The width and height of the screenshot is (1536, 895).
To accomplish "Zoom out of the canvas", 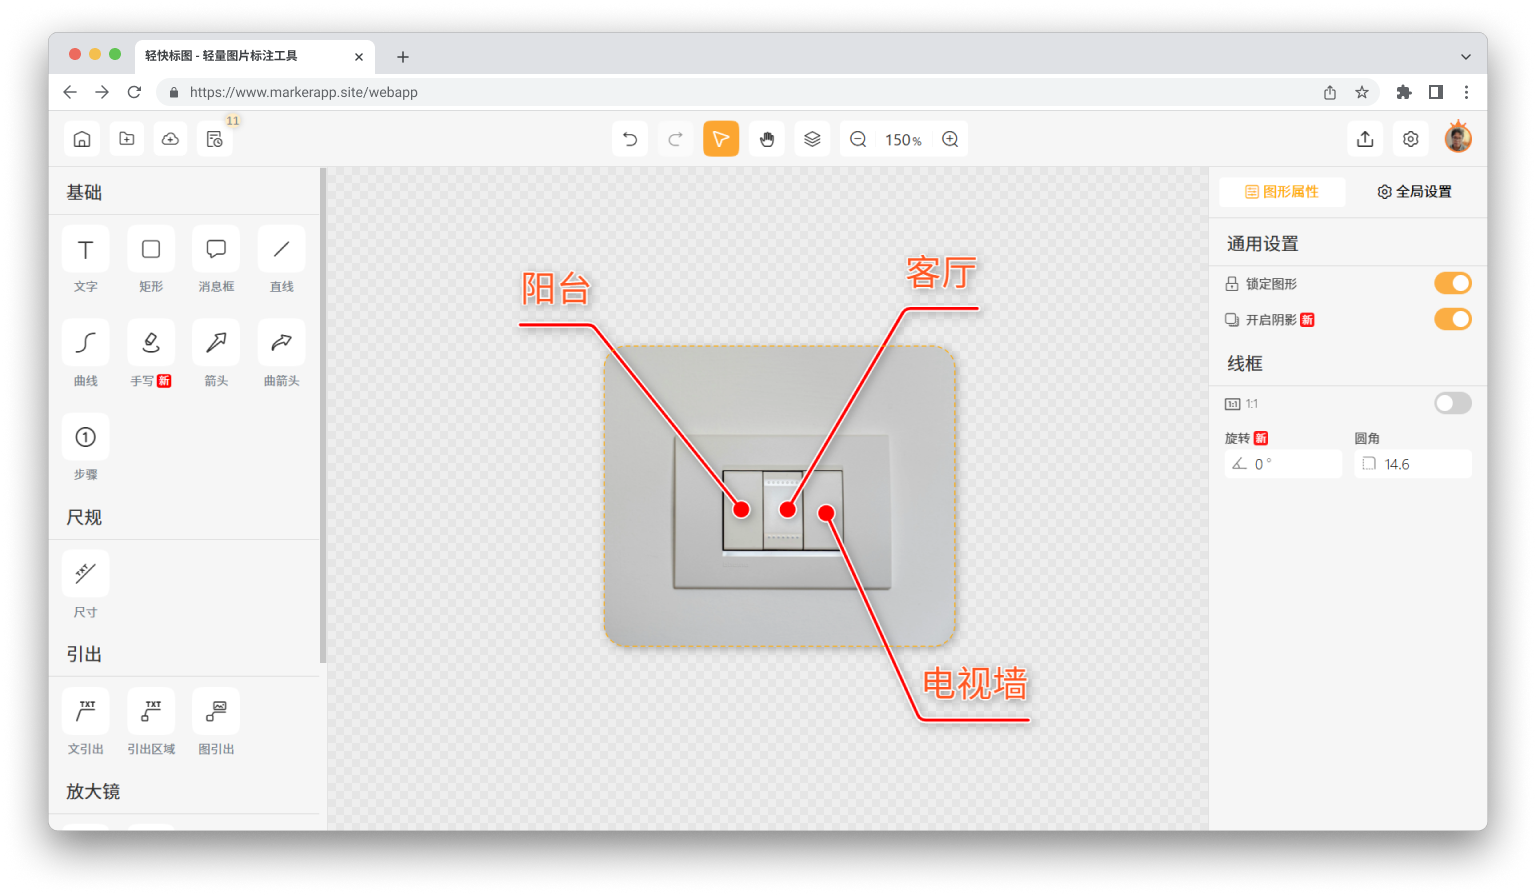I will pos(858,139).
